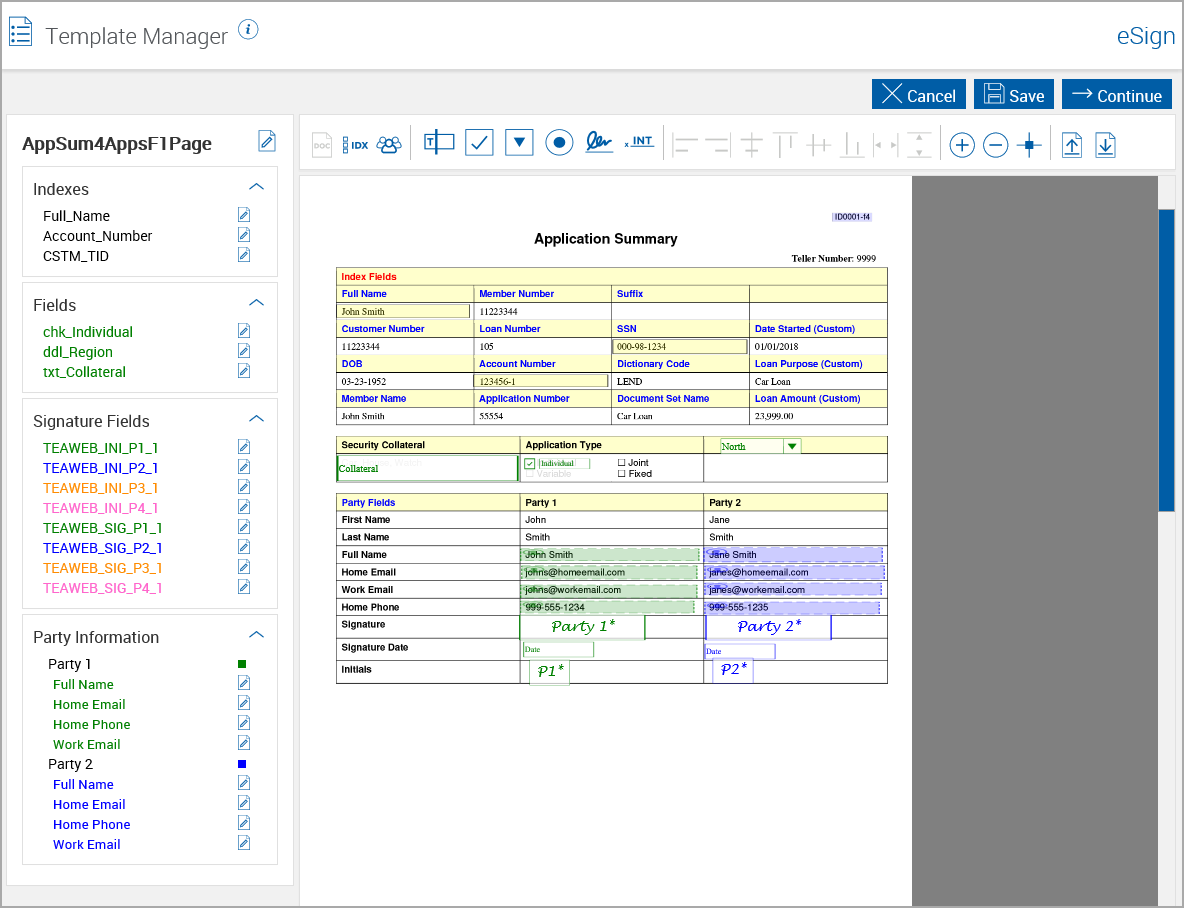Image resolution: width=1184 pixels, height=908 pixels.
Task: Click the zoom in plus icon
Action: [x=962, y=145]
